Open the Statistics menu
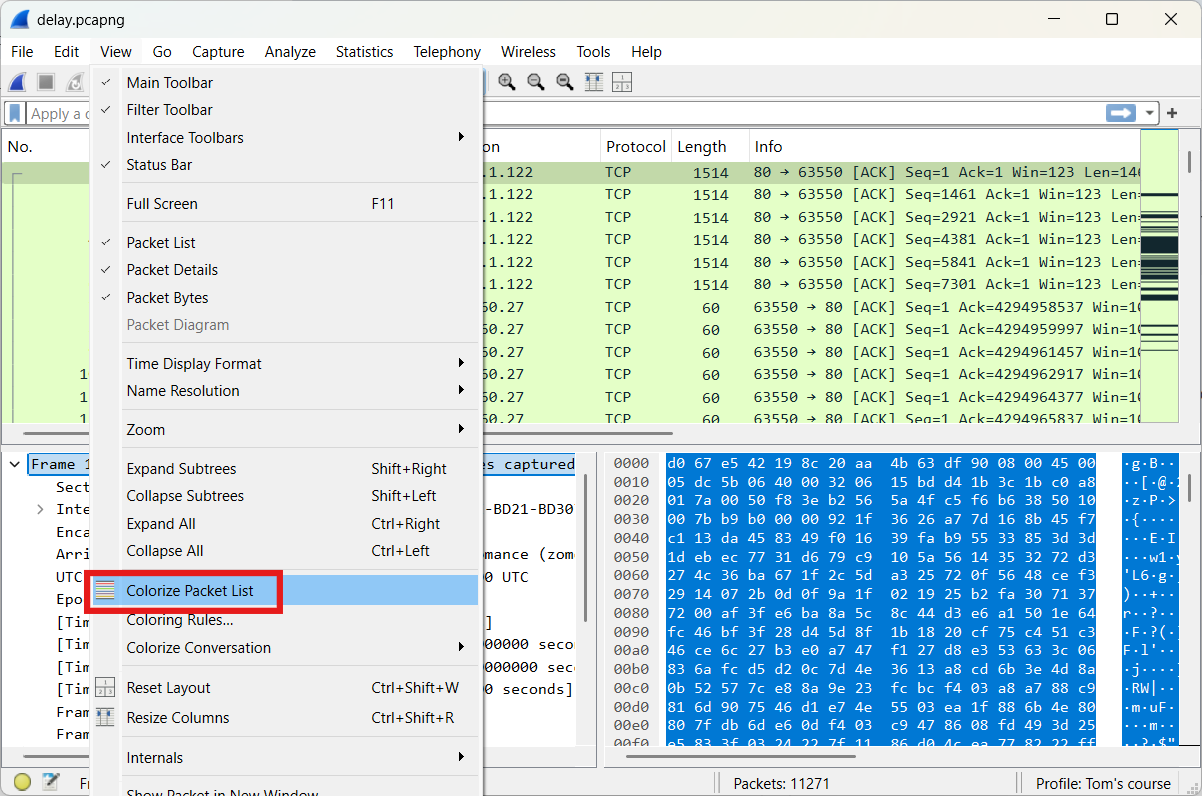 click(364, 52)
